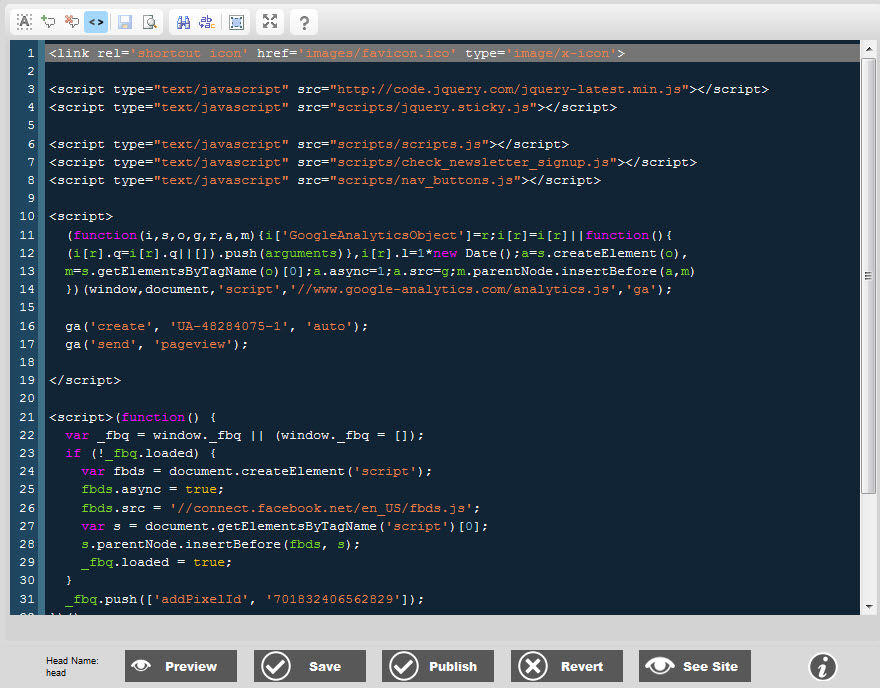Screen dimensions: 880x688
Task: Click line number 10 in the gutter
Action: (27, 217)
